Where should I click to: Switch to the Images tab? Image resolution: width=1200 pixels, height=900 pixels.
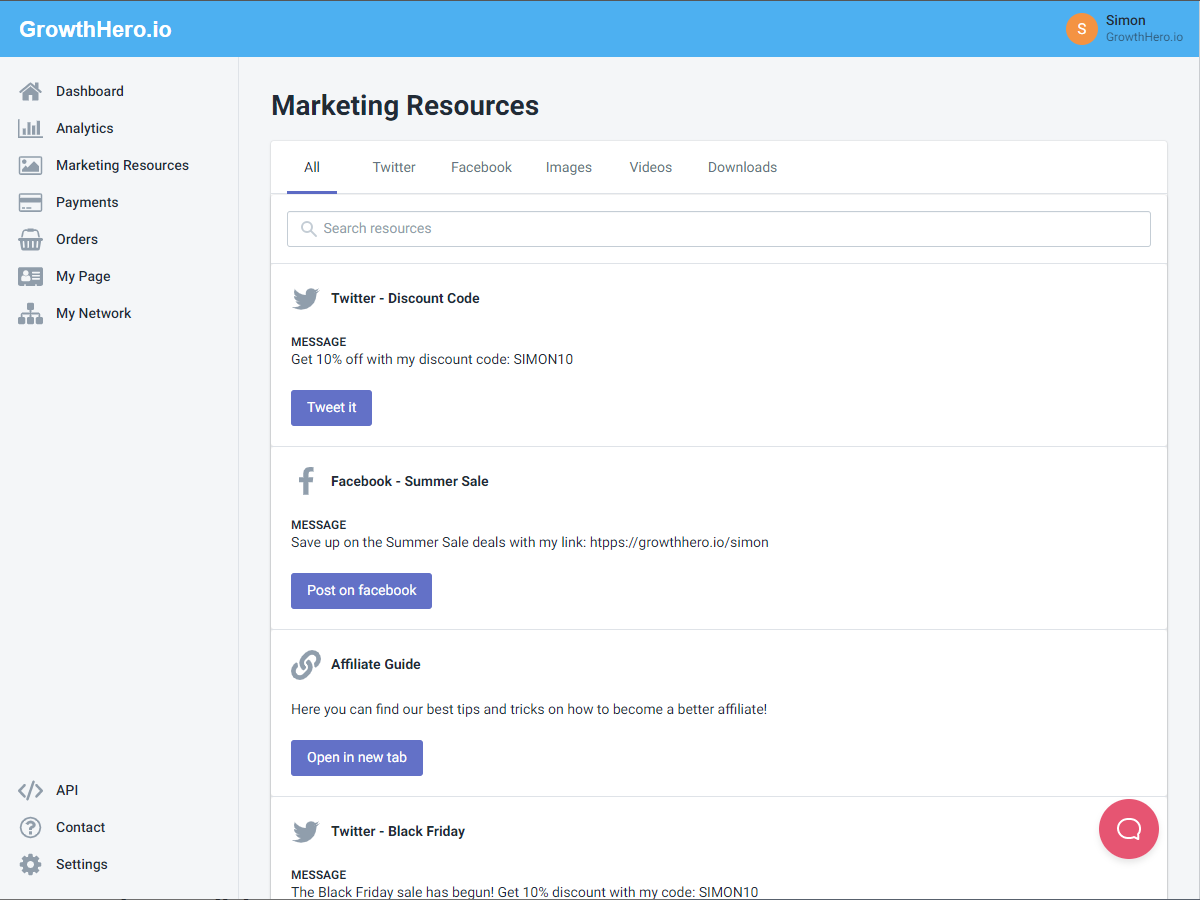568,167
